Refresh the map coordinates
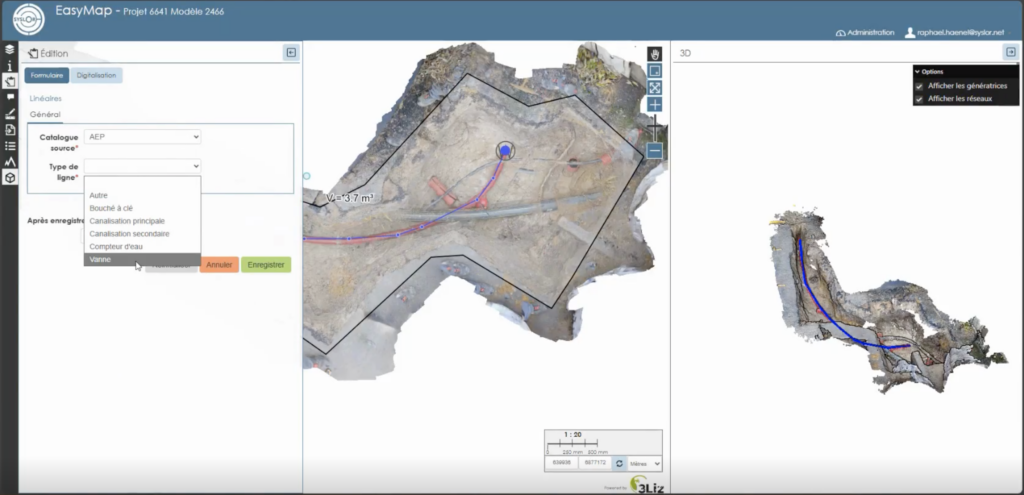1024x495 pixels. tap(619, 464)
